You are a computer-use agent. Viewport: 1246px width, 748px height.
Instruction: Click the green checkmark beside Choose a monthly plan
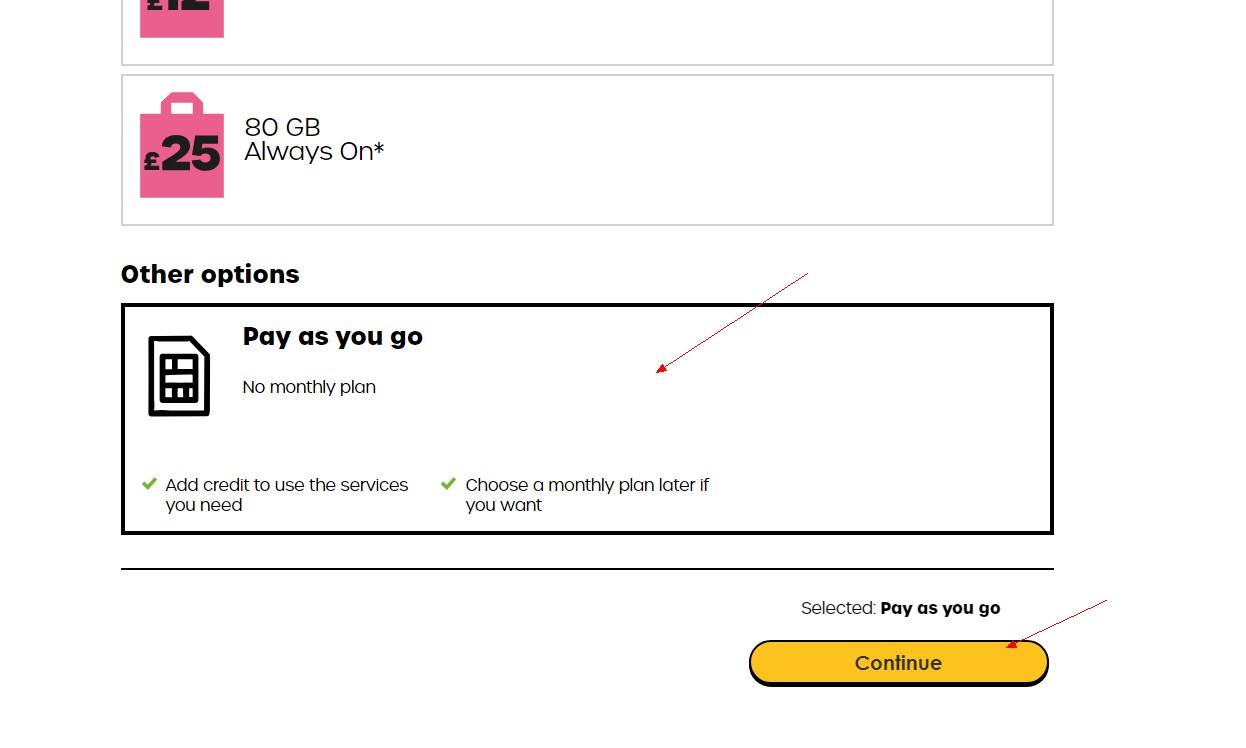coord(449,484)
